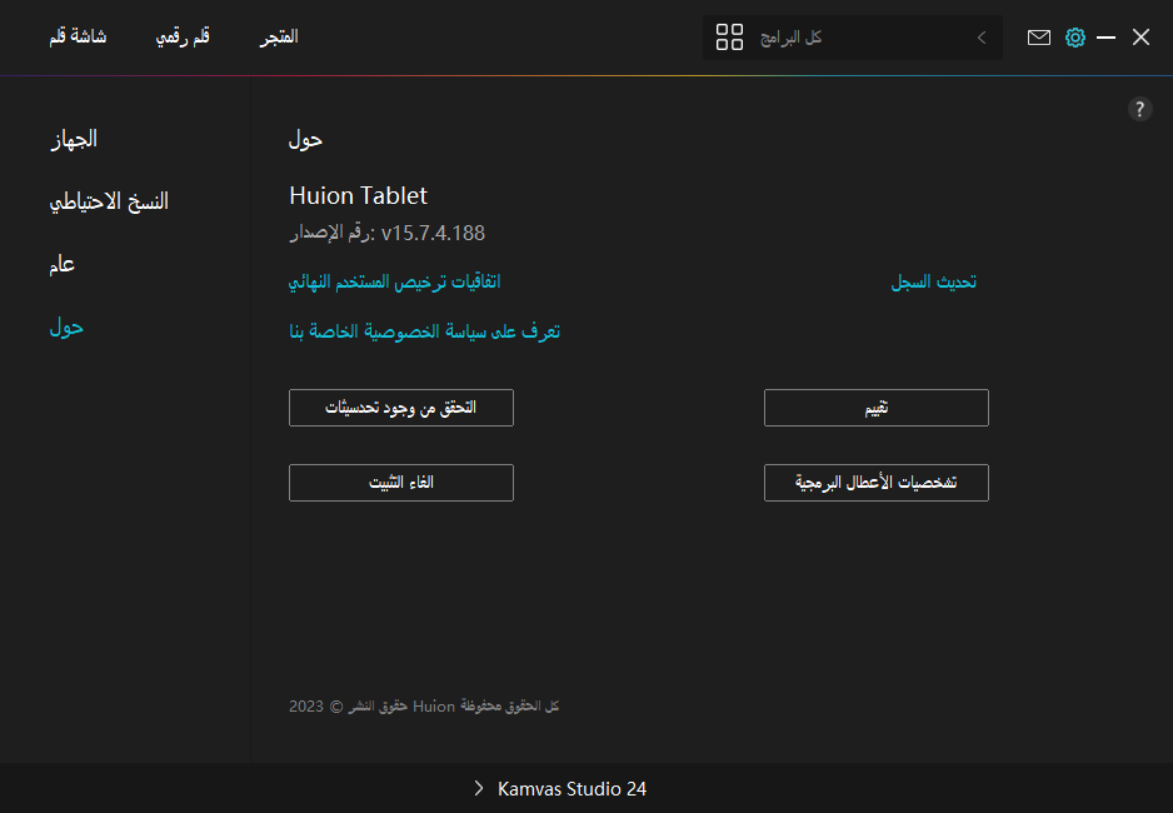1173x813 pixels.
Task: Open the privacy policy link سياسة الخصوصية
Action: coord(424,331)
